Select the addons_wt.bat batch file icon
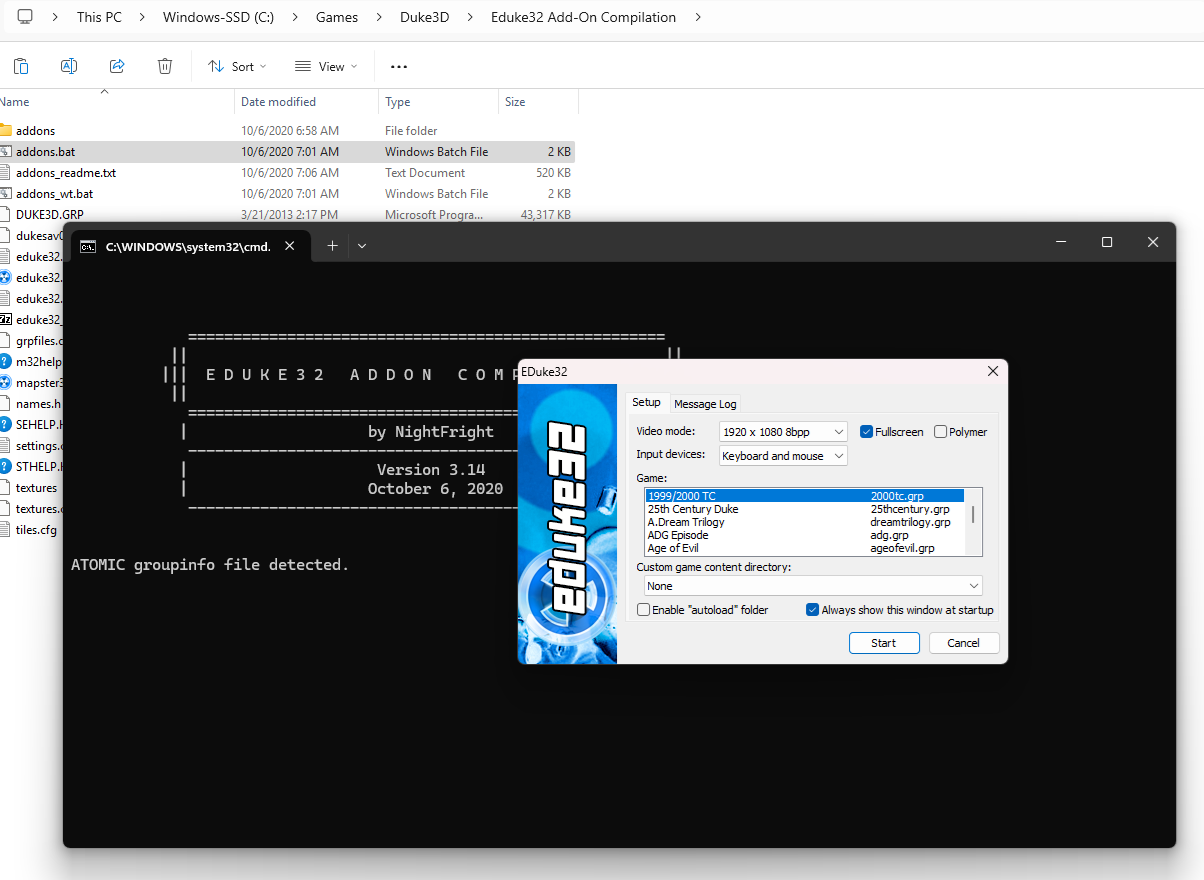Screen dimensions: 1204x880 coord(6,194)
